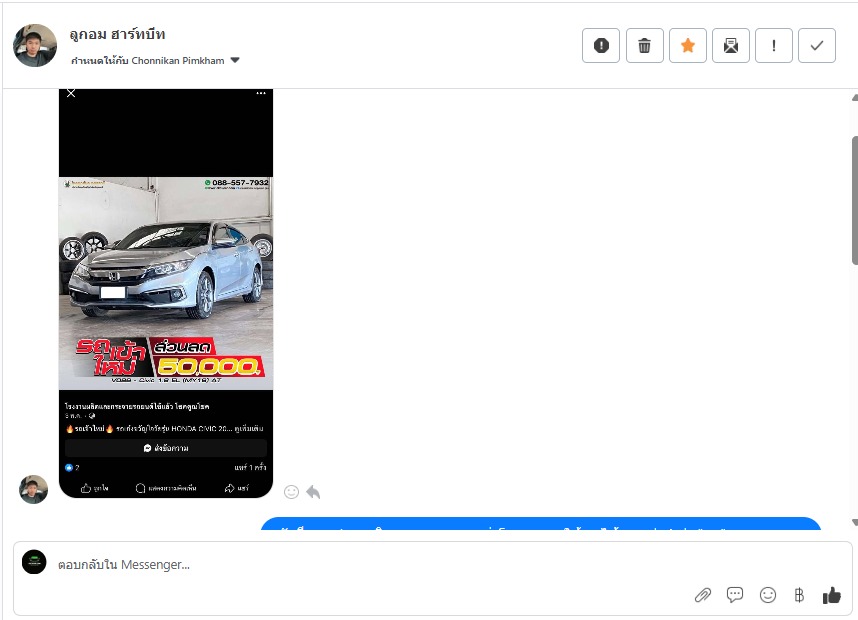Reply to the shared car post message
Image resolution: width=858 pixels, height=620 pixels.
(313, 492)
